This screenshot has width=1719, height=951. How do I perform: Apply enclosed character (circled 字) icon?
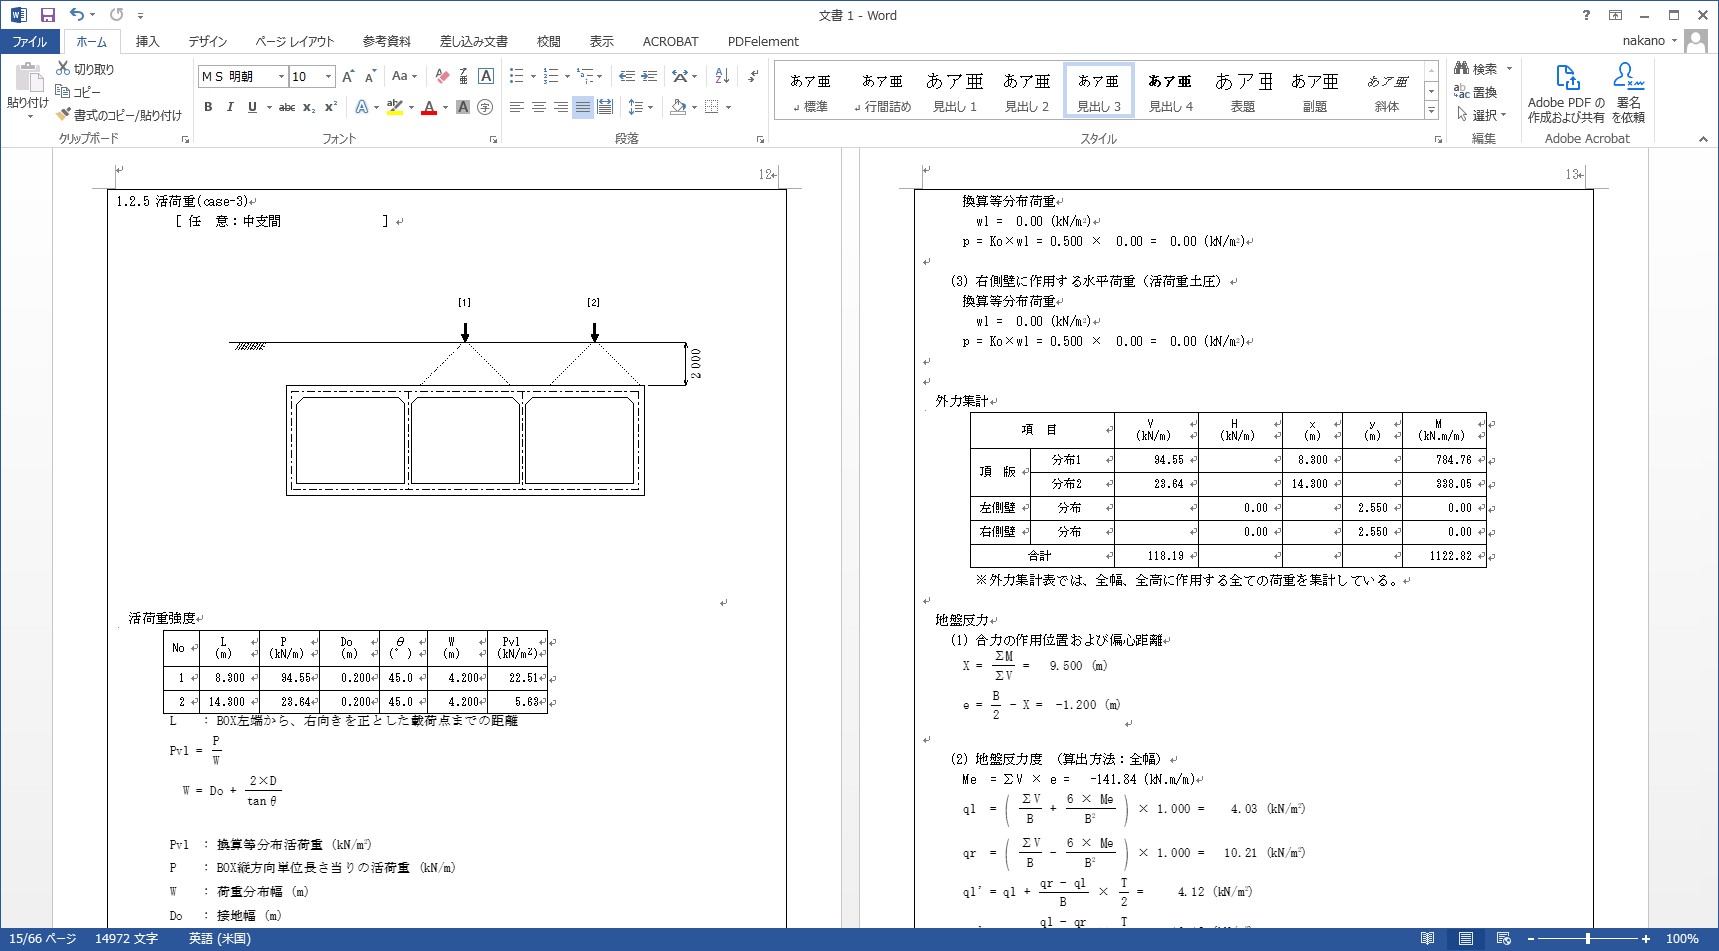coord(485,107)
